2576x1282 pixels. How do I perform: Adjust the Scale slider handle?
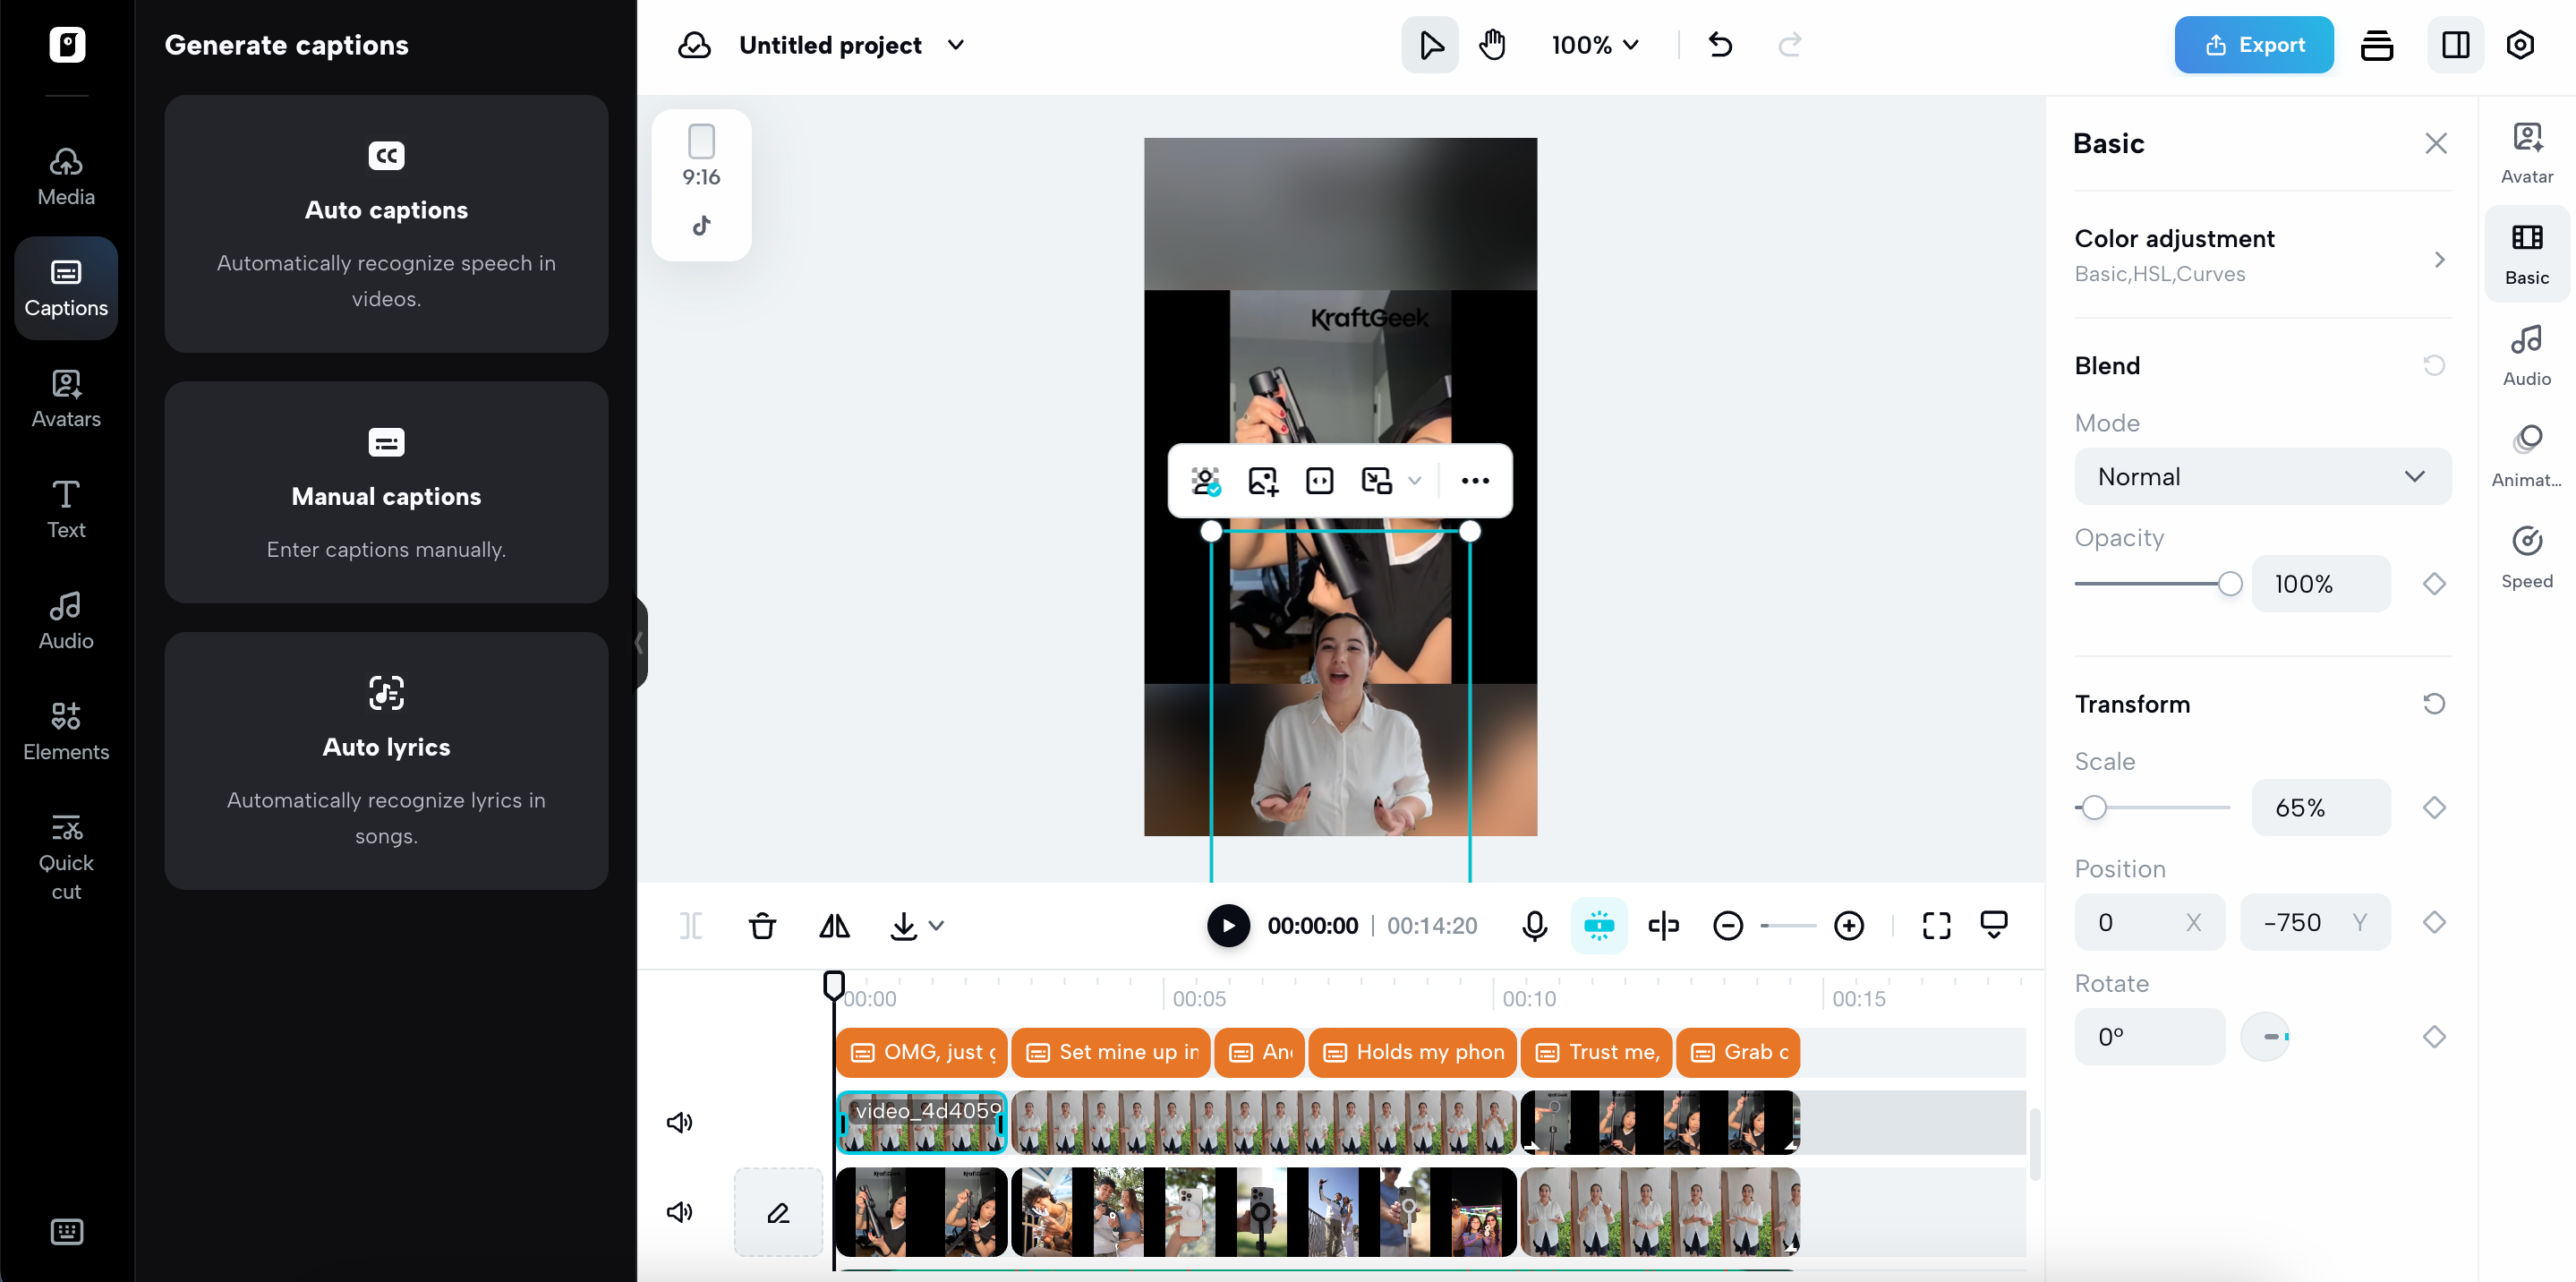click(x=2094, y=808)
